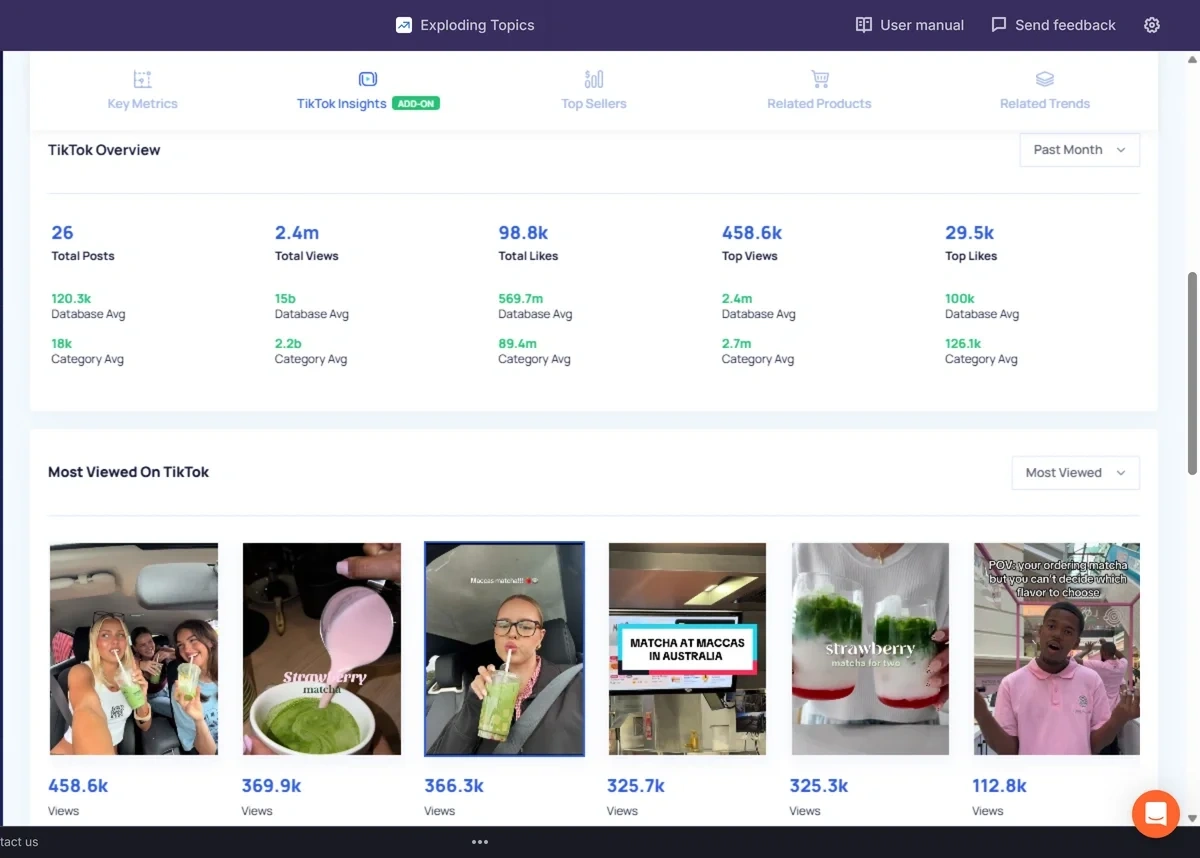
Task: Click the Exploding Topics logo icon
Action: click(x=404, y=24)
